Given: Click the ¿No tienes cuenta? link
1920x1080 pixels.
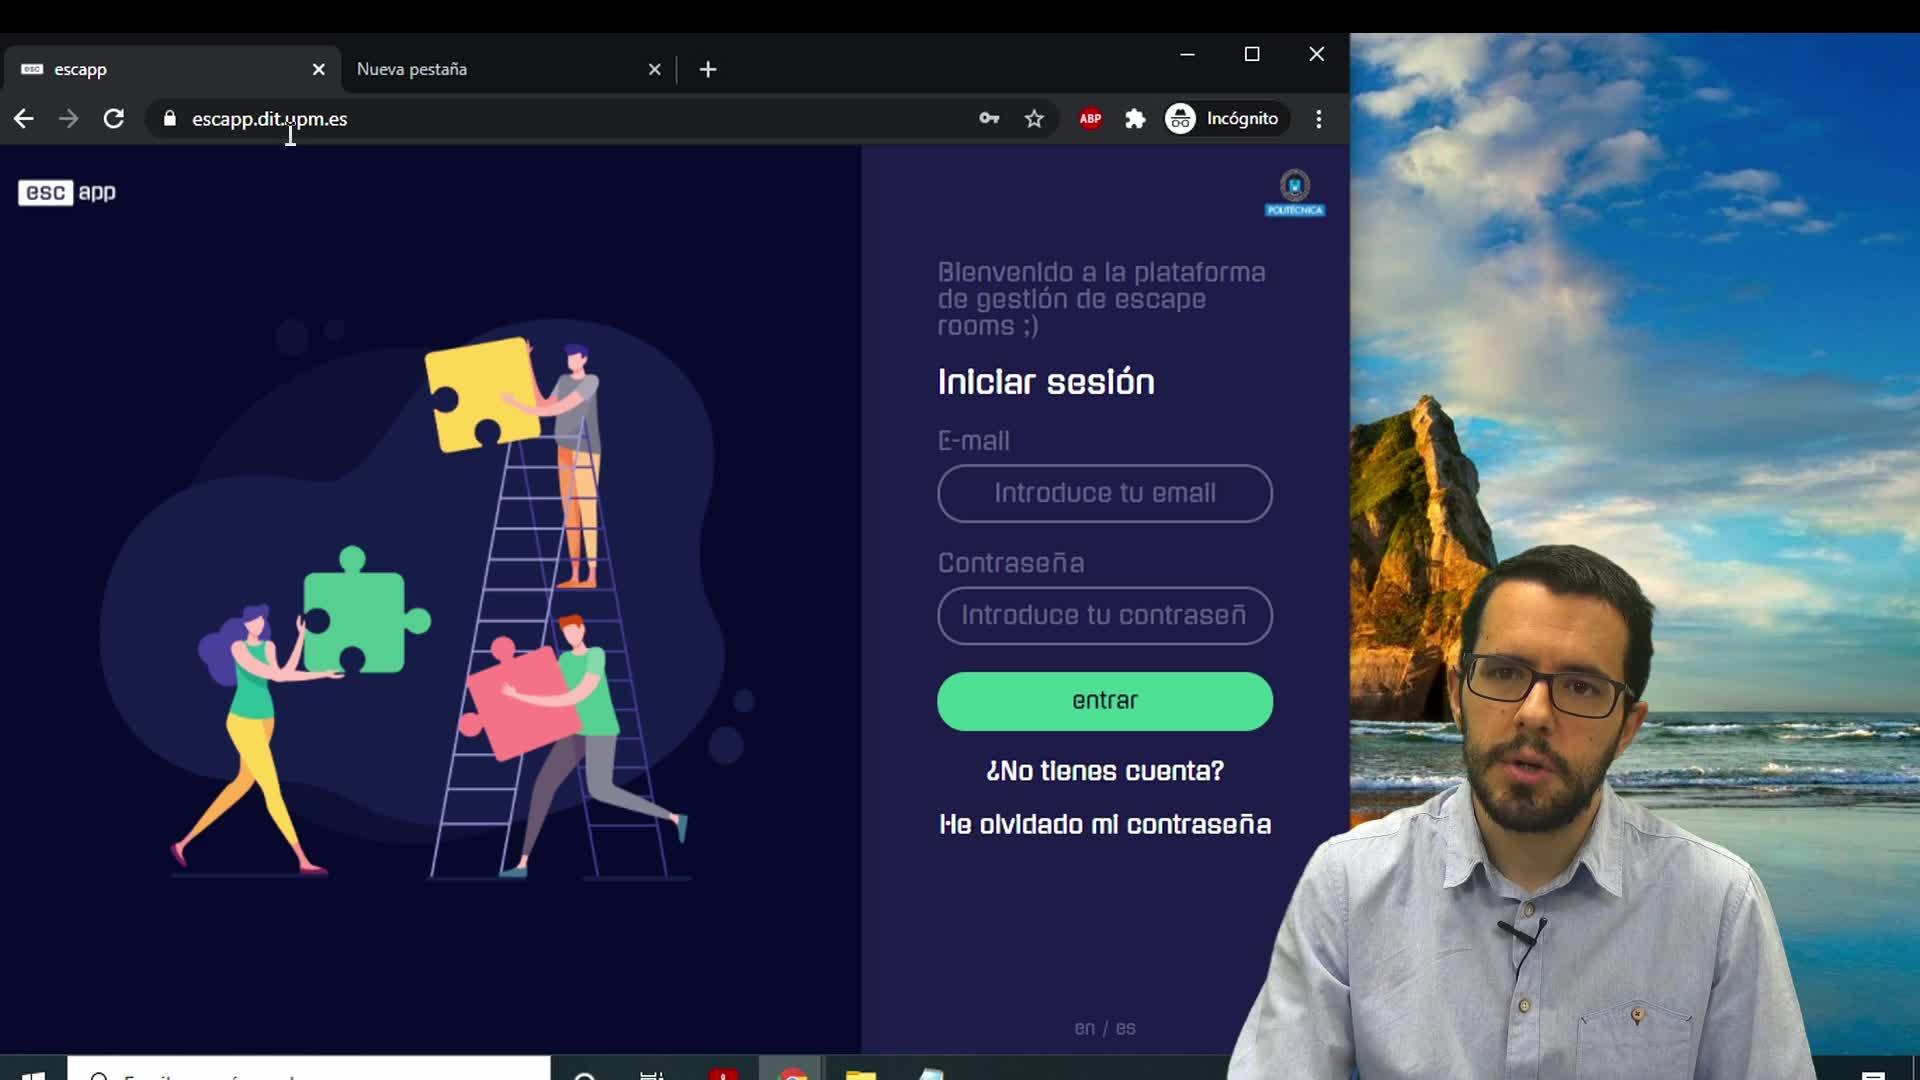Looking at the screenshot, I should 1104,771.
